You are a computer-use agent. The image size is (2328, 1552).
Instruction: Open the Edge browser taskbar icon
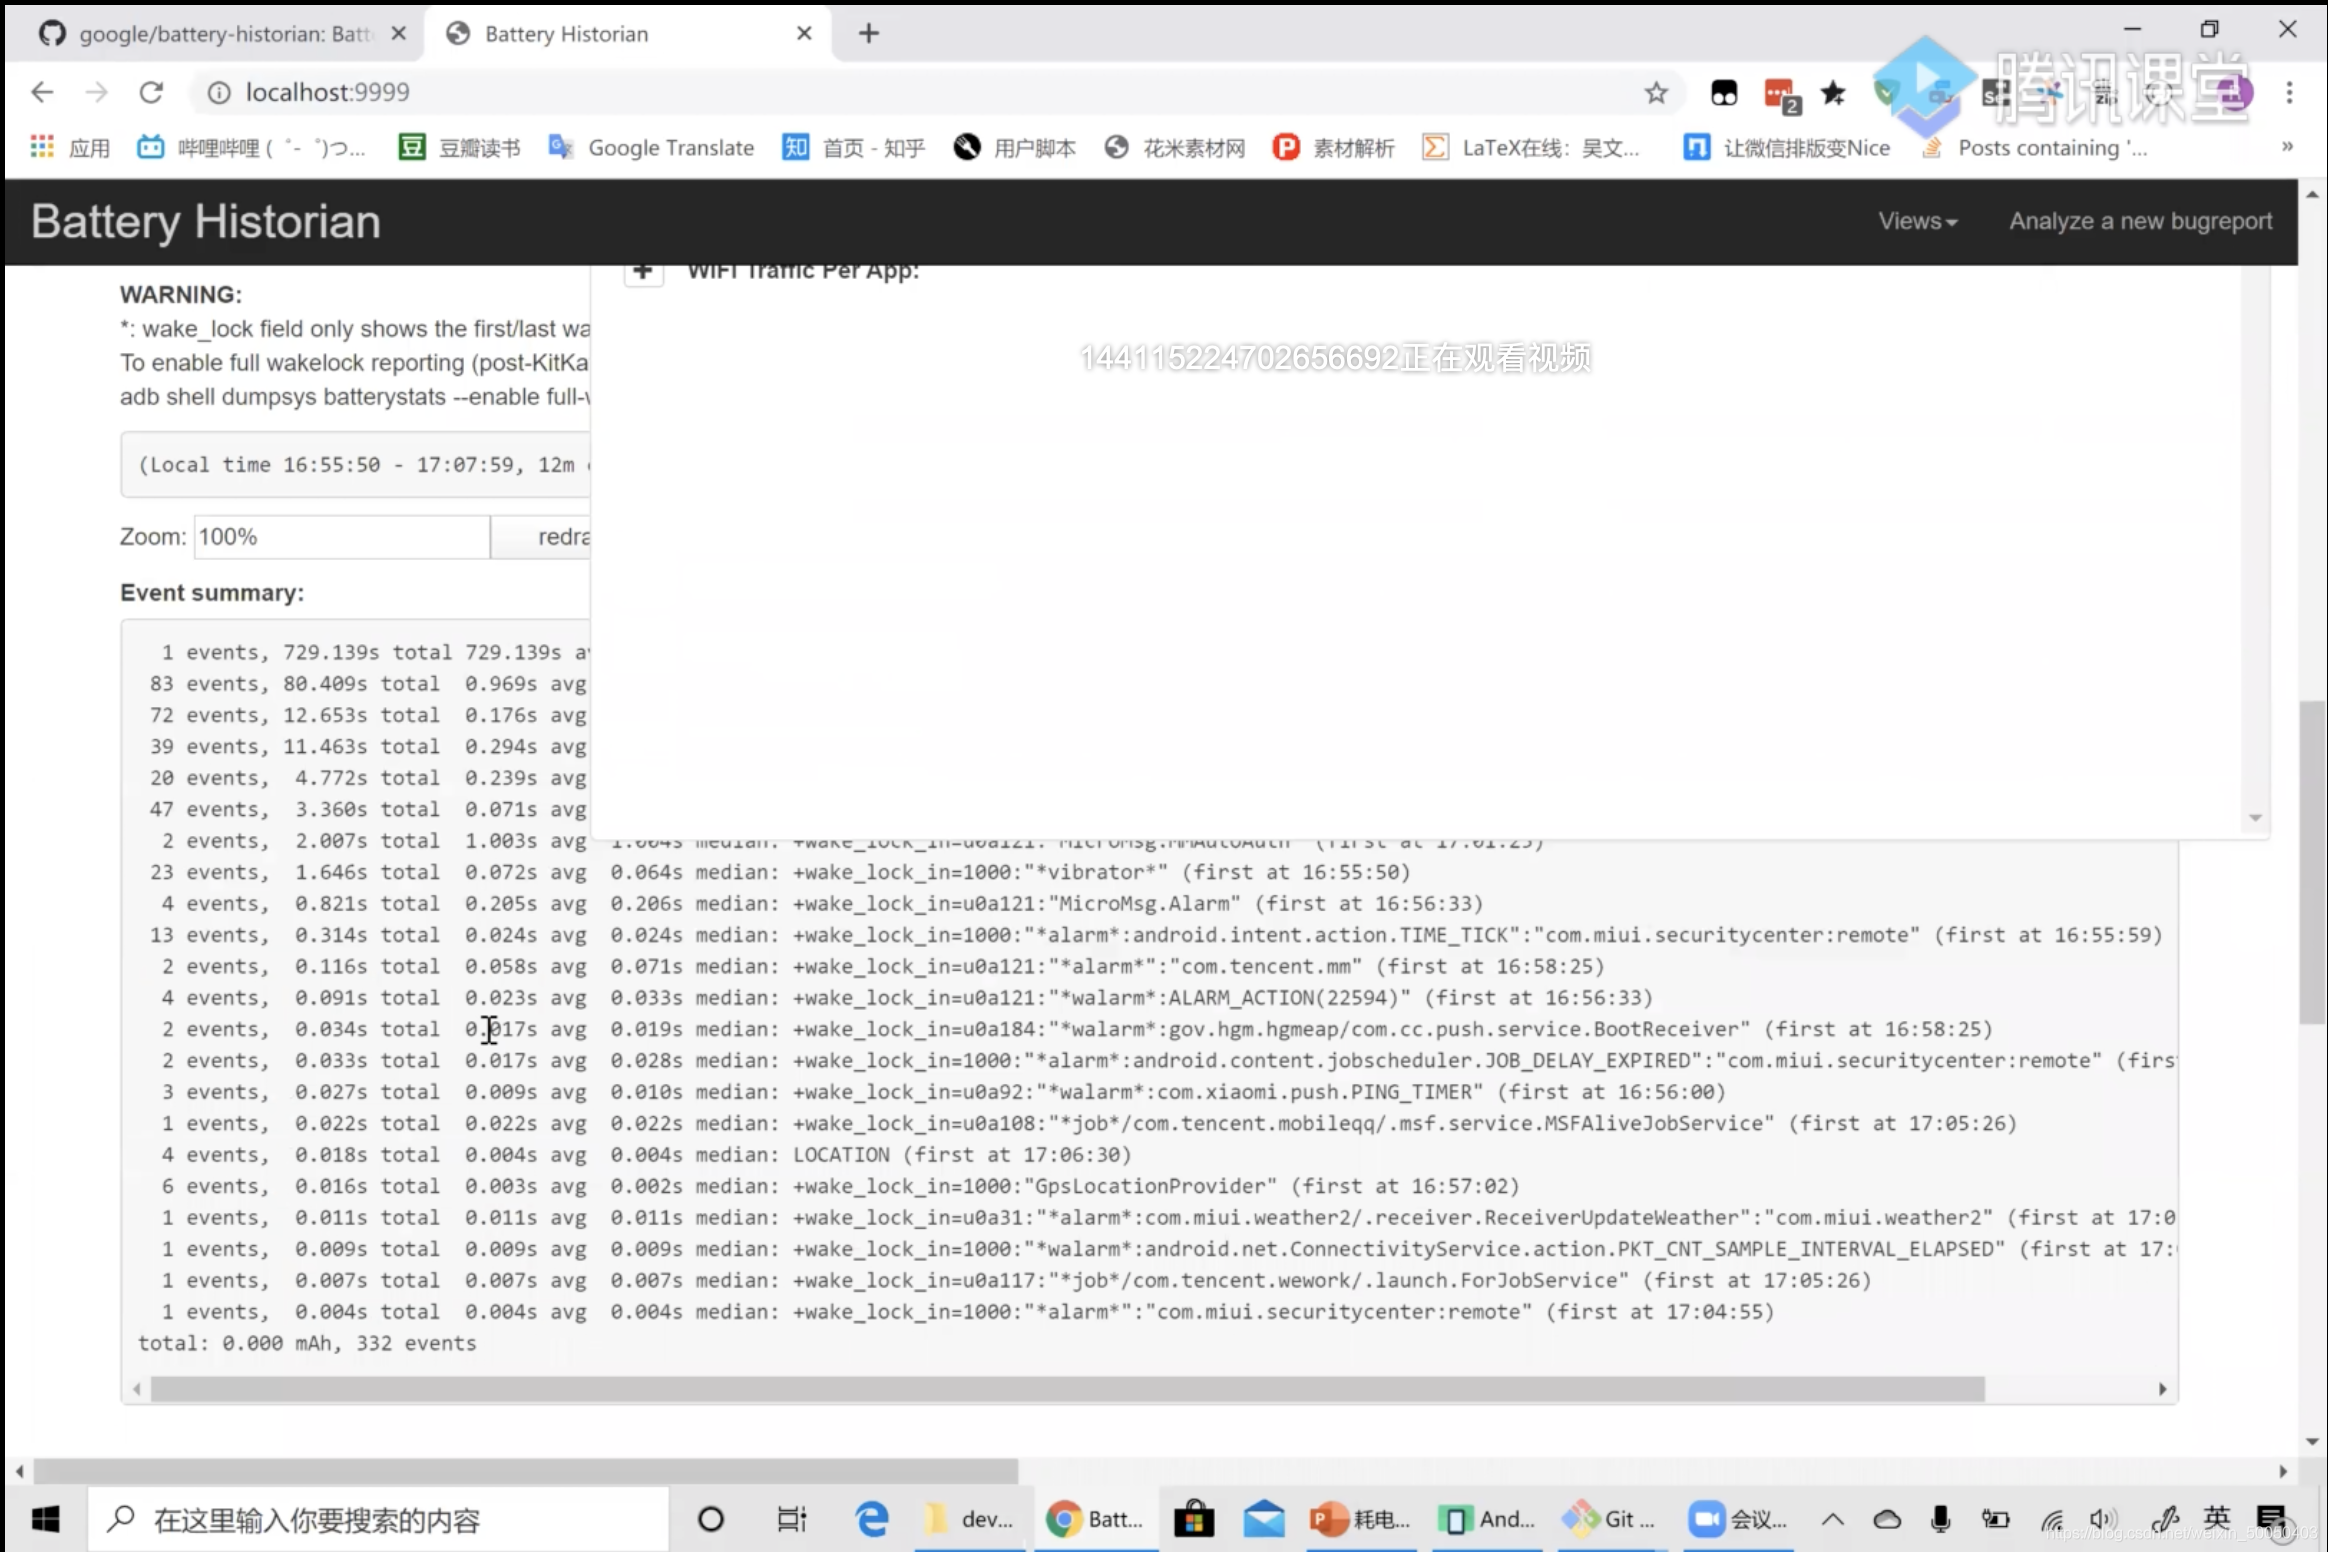click(872, 1519)
